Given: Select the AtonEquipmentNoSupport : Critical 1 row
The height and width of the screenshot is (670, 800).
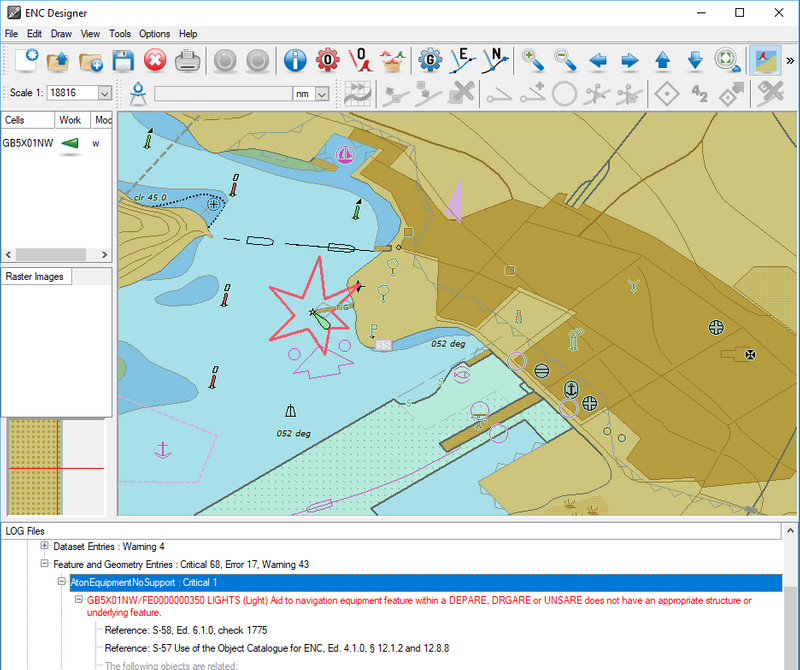Looking at the screenshot, I should tap(426, 582).
